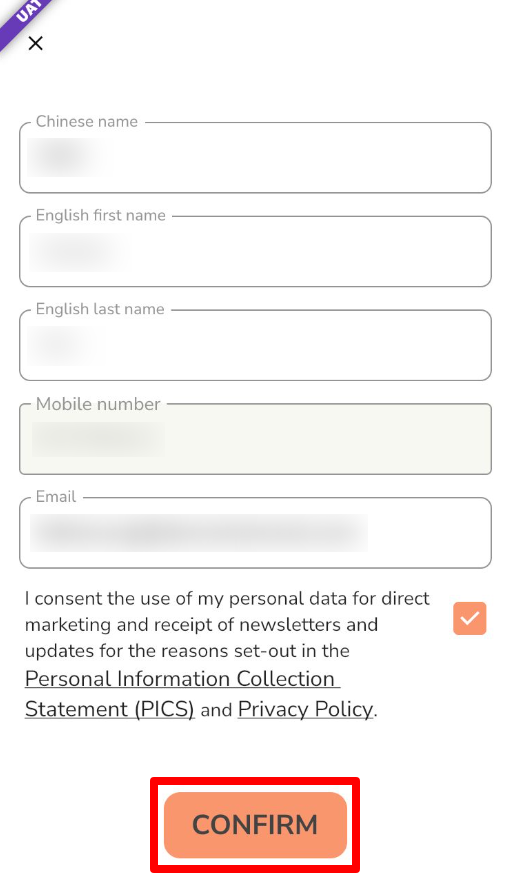
Task: Focus the Chinese name input field
Action: [255, 158]
